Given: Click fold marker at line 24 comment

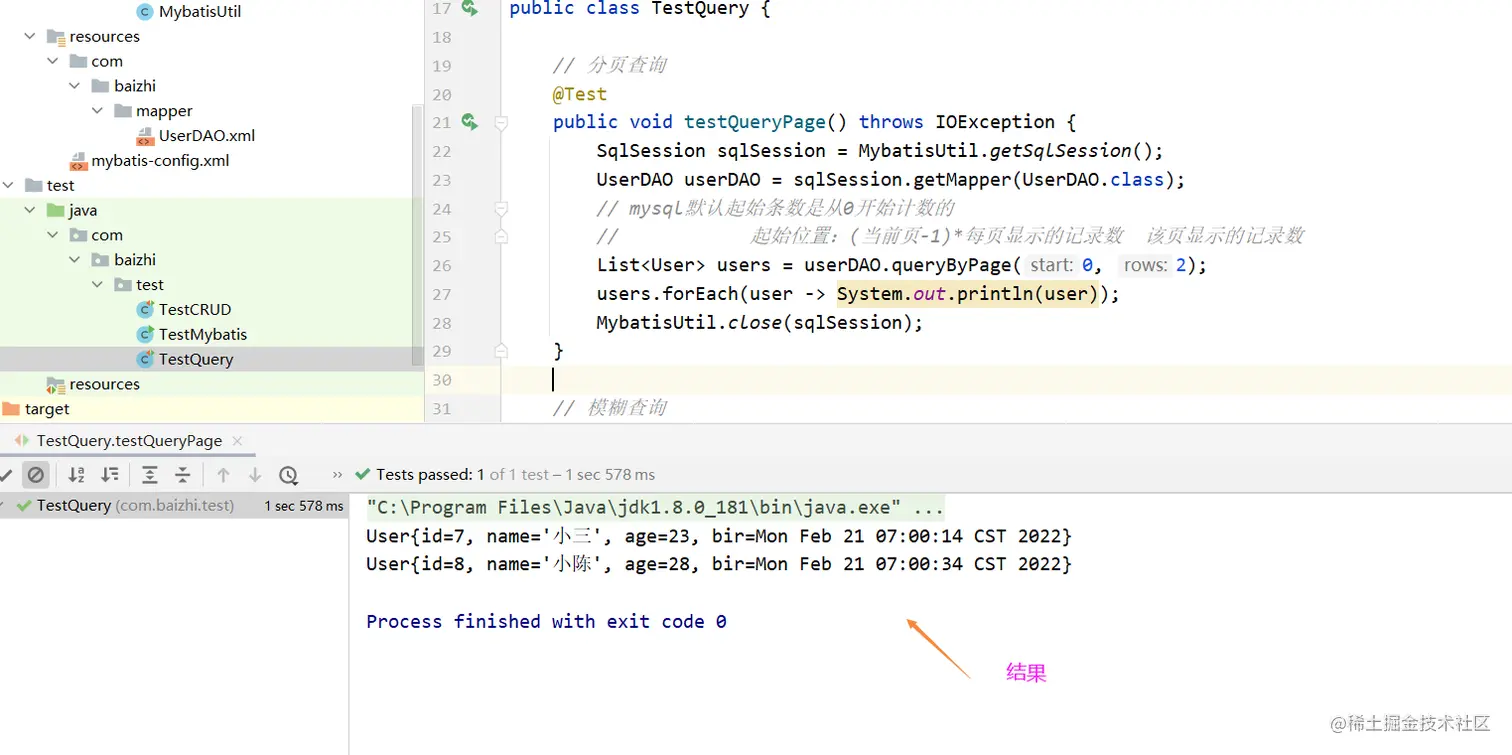Looking at the screenshot, I should [x=501, y=209].
